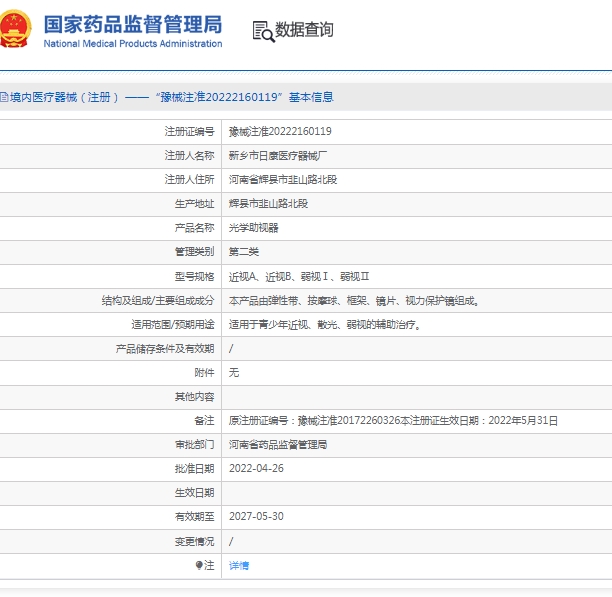Click the document icon before 境内医疗器械
The image size is (612, 597).
click(4, 97)
